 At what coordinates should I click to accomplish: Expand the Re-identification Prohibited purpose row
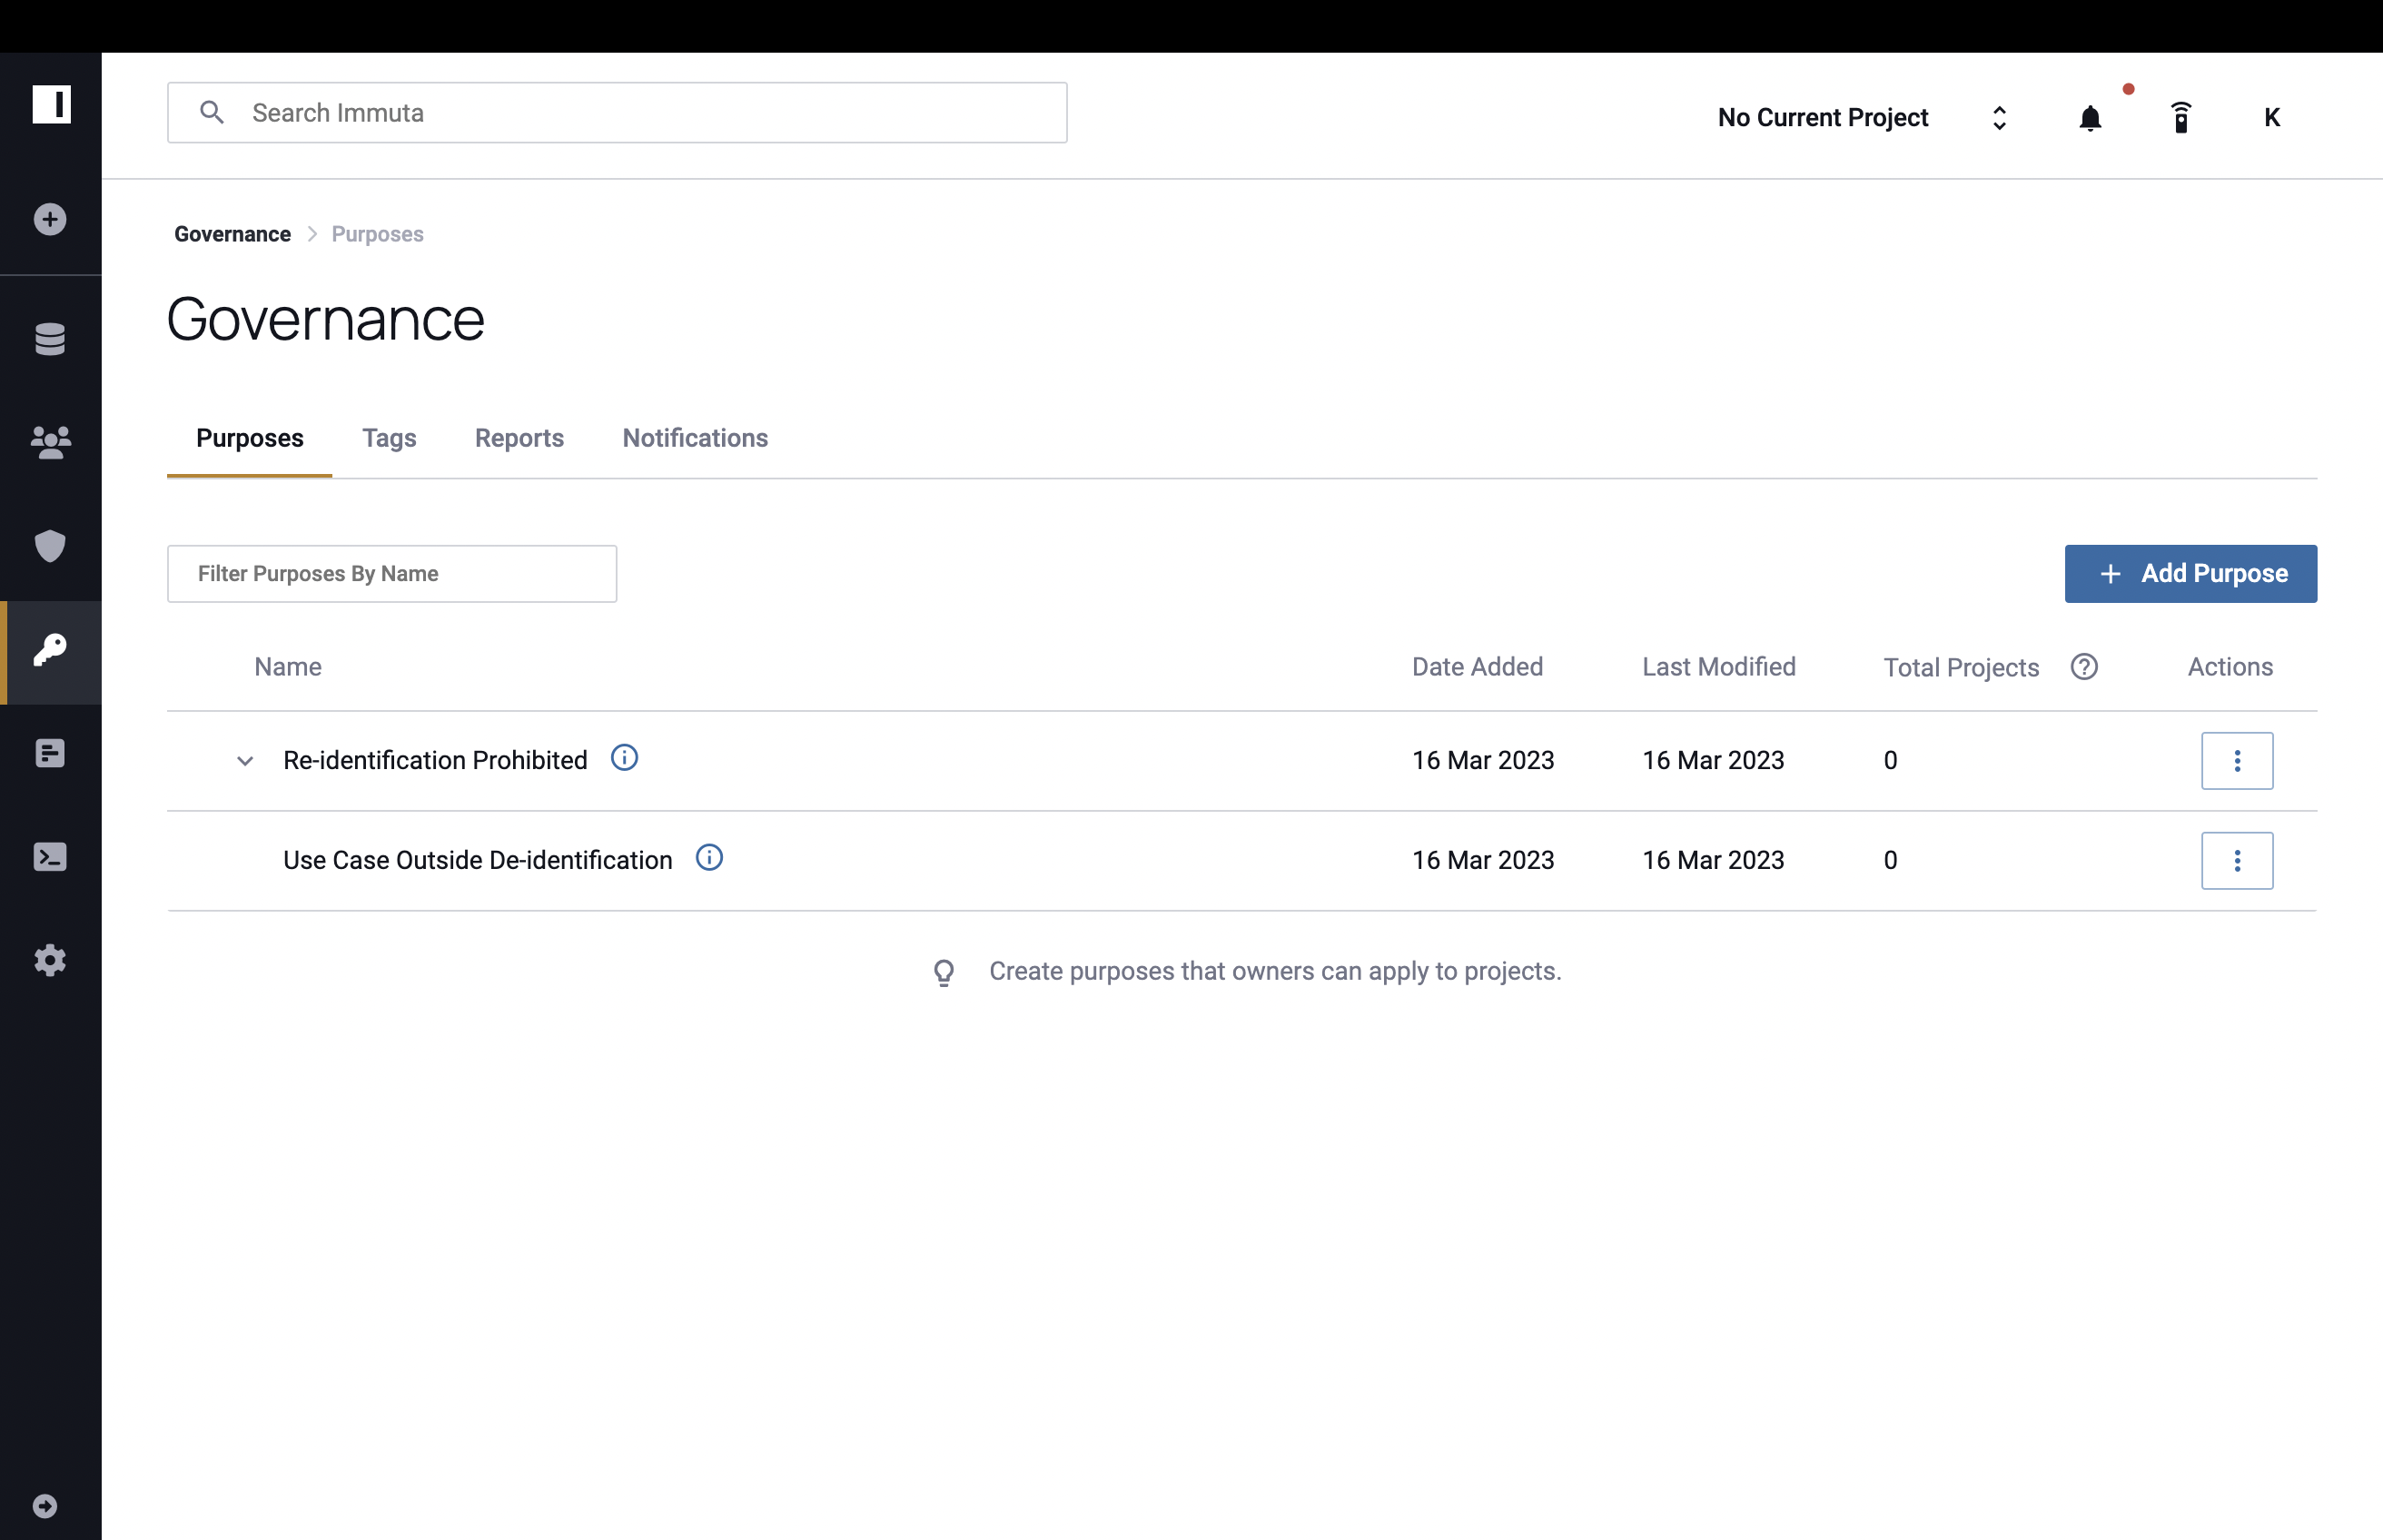coord(243,759)
